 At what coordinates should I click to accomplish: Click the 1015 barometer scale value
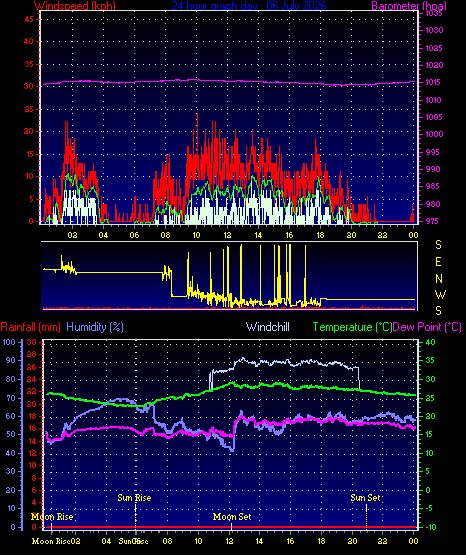433,82
